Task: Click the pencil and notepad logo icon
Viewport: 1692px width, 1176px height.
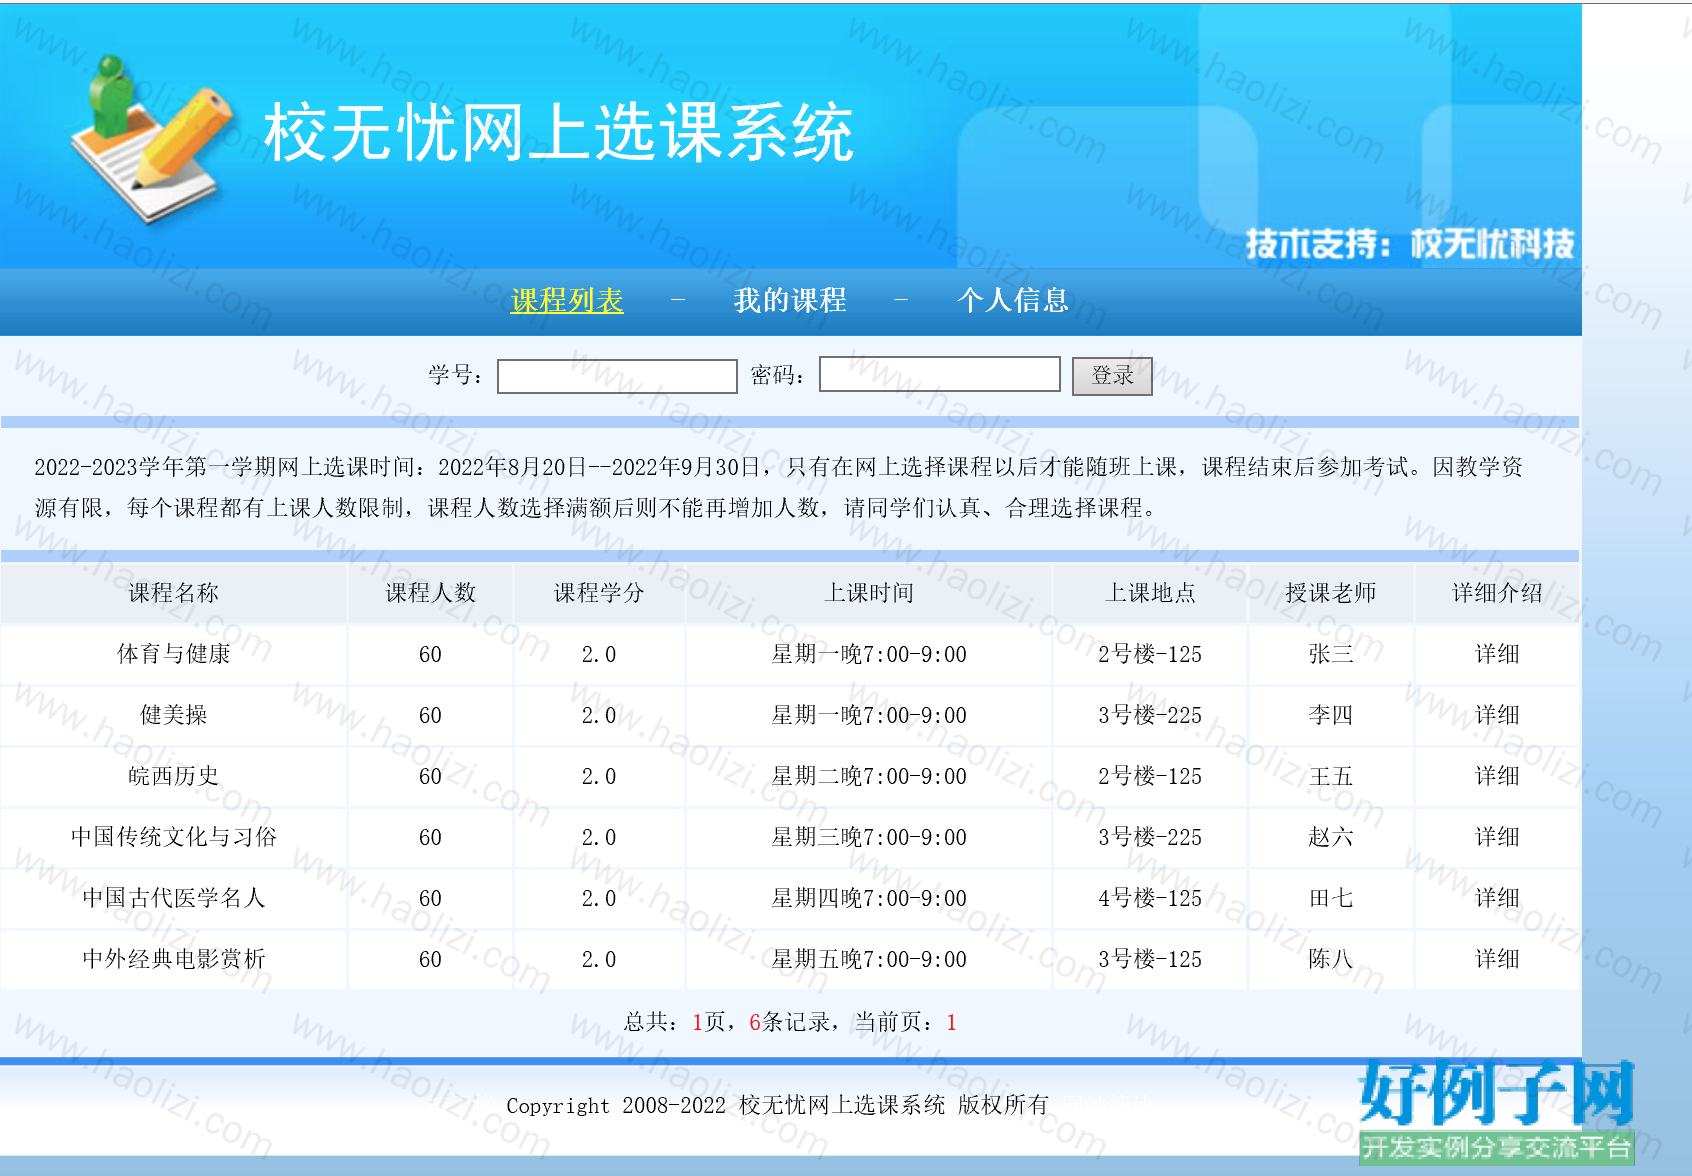Action: (152, 139)
